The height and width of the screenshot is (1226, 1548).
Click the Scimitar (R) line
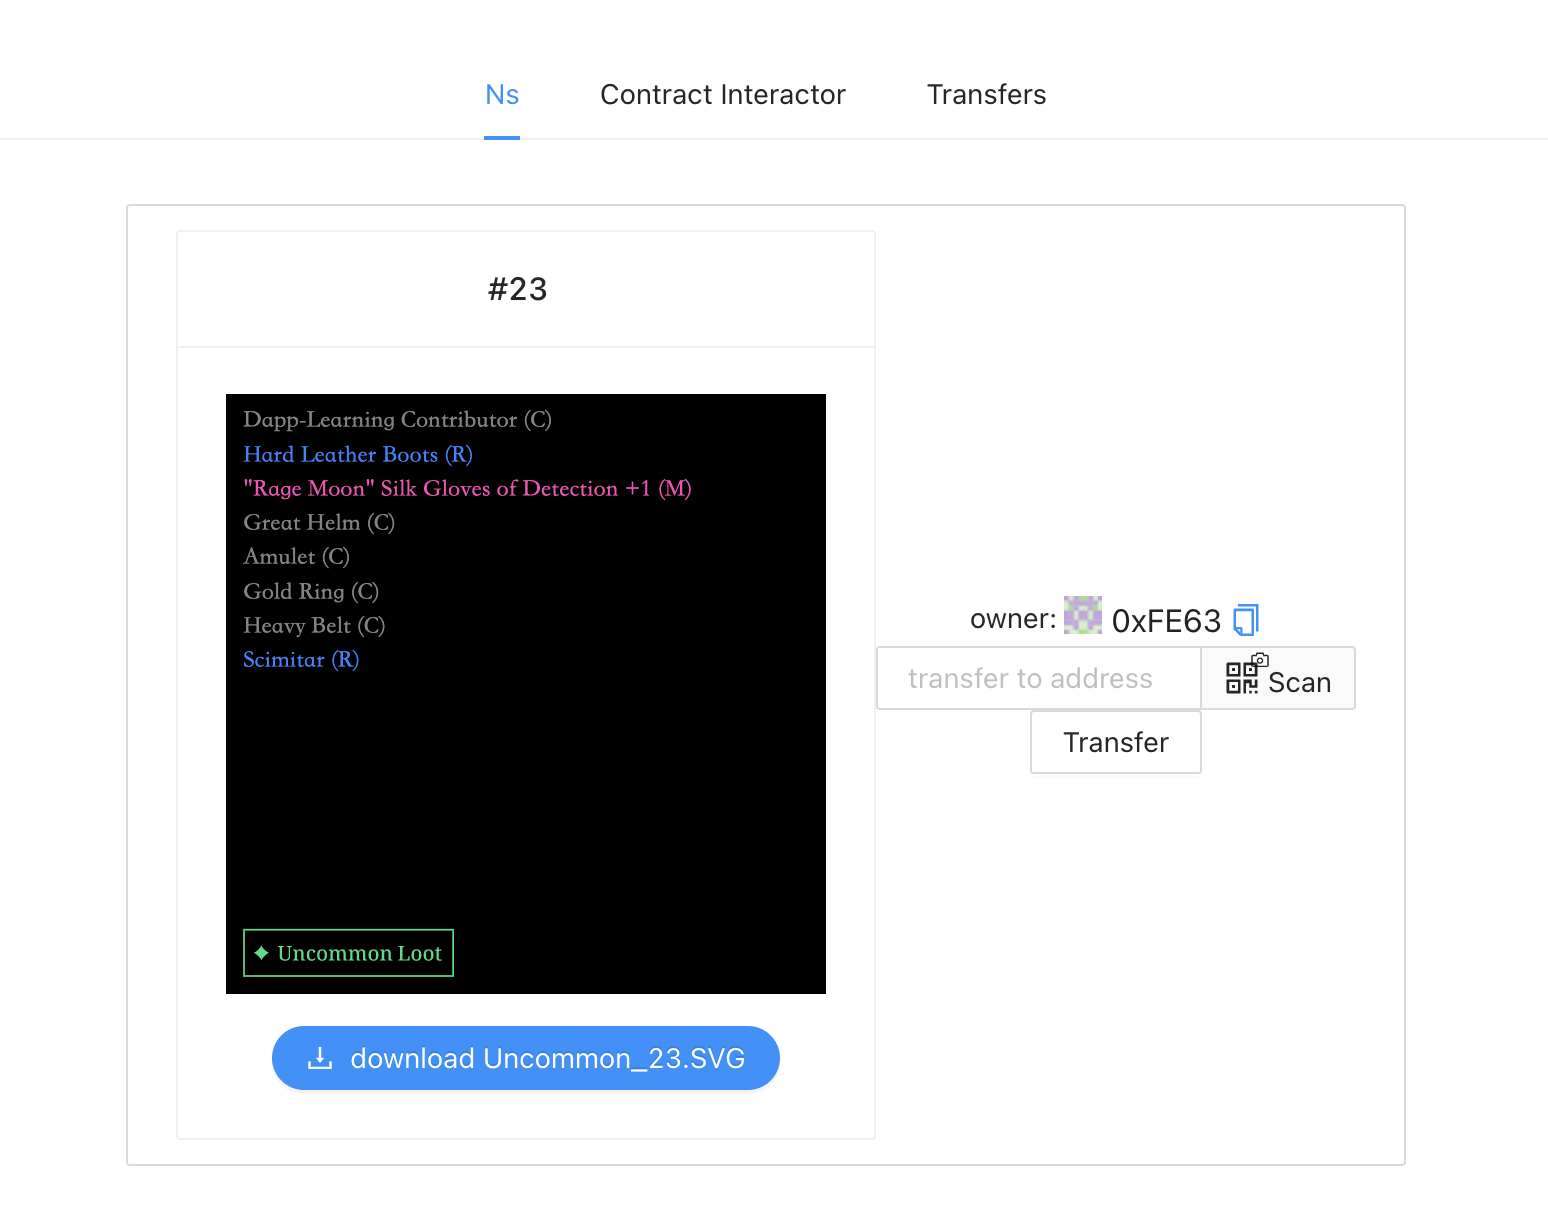[301, 659]
